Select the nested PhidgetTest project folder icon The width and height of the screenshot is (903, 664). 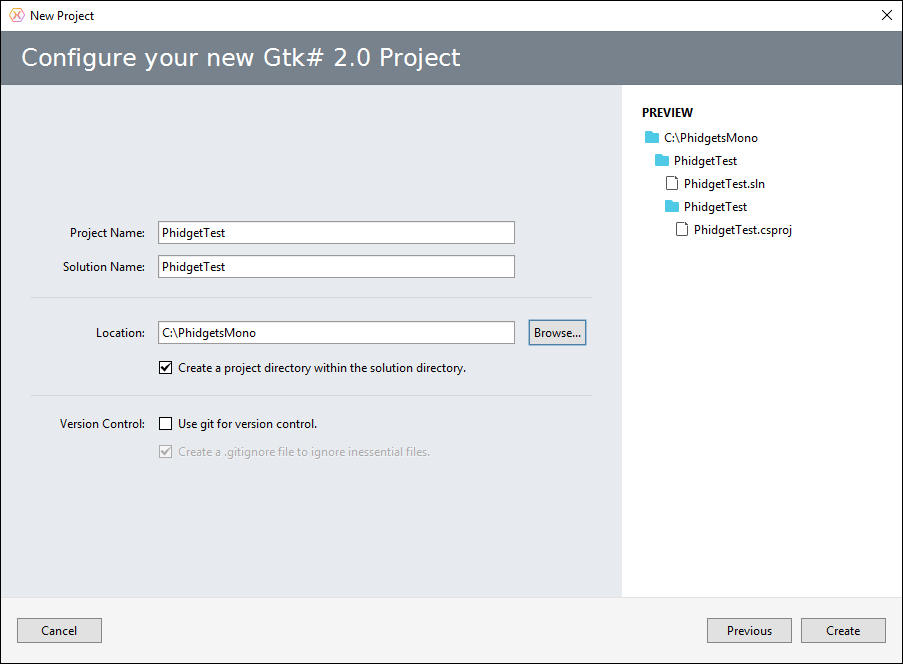(671, 206)
